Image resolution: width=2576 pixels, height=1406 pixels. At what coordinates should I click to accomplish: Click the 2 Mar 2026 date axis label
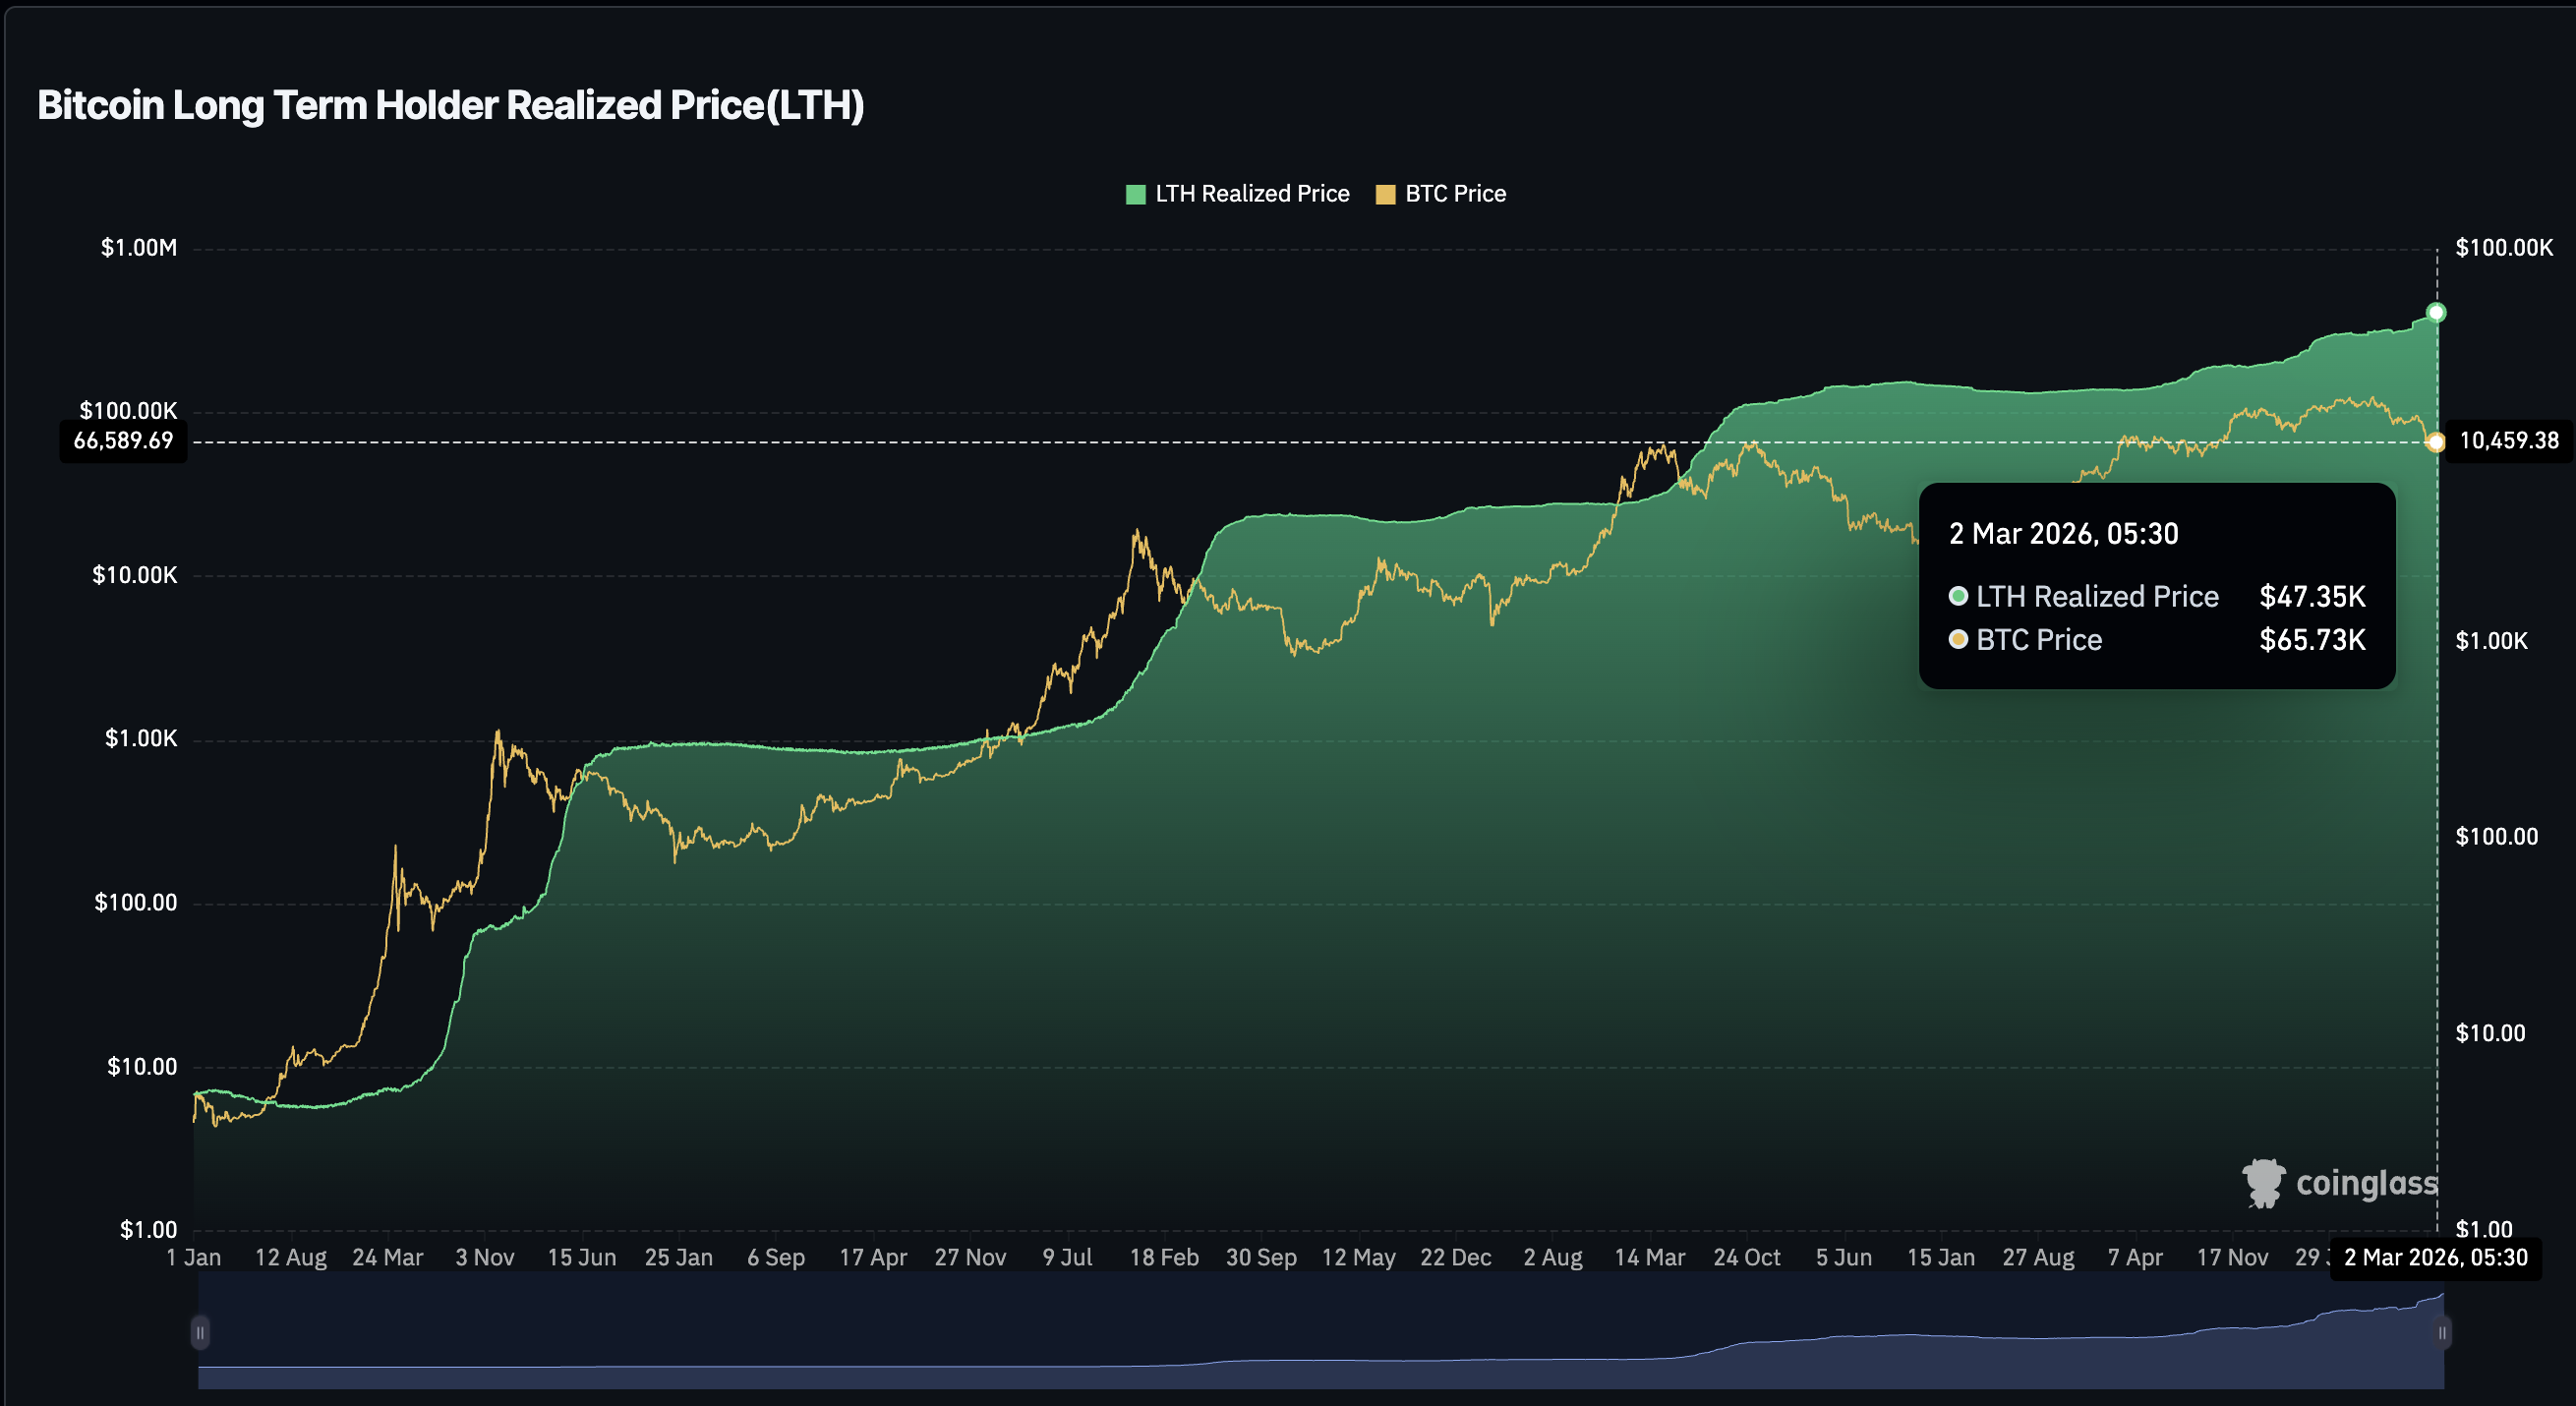click(2435, 1257)
